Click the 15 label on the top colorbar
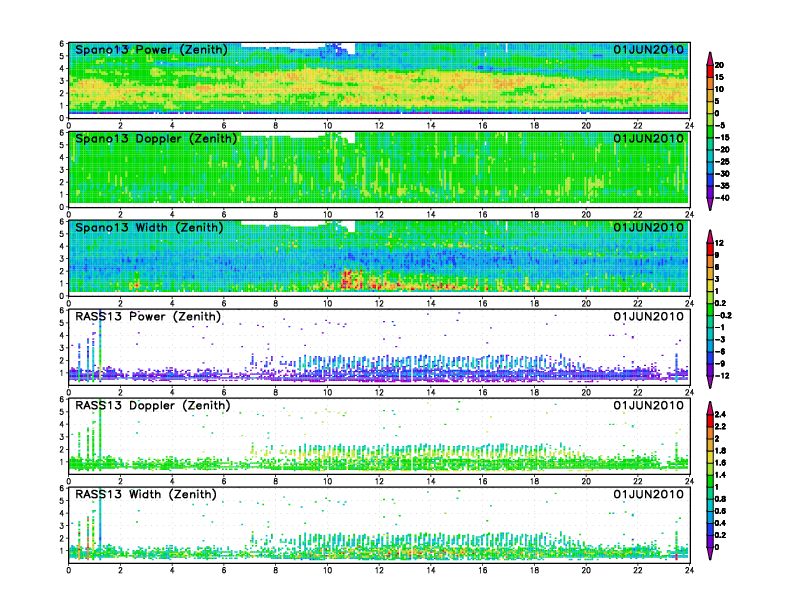The width and height of the screenshot is (792, 612). [x=719, y=77]
